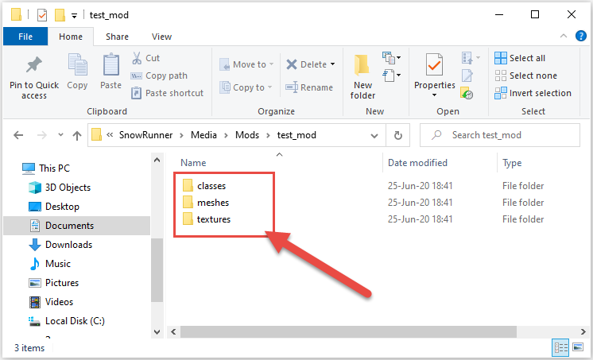Switch to Large icons view layout
593x360 pixels.
(577, 346)
